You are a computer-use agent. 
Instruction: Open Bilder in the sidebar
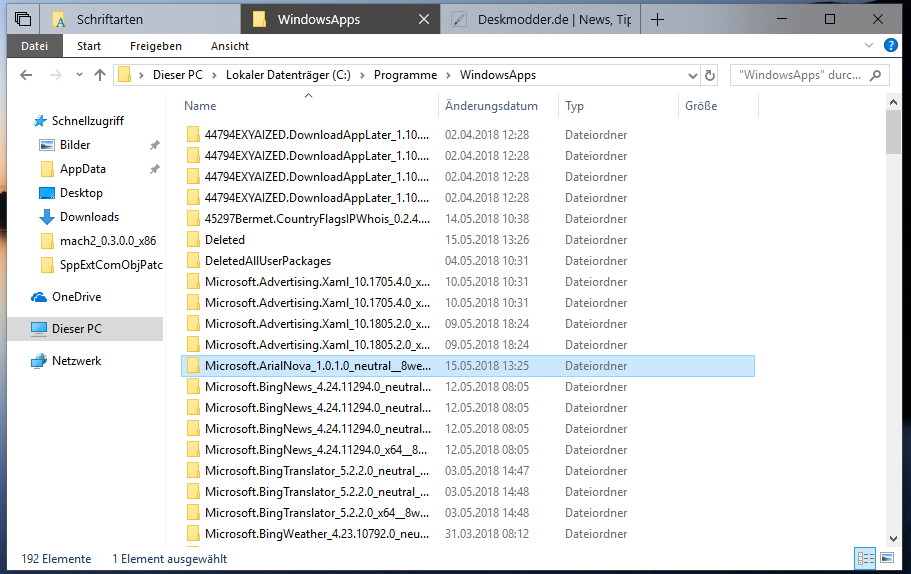[75, 145]
